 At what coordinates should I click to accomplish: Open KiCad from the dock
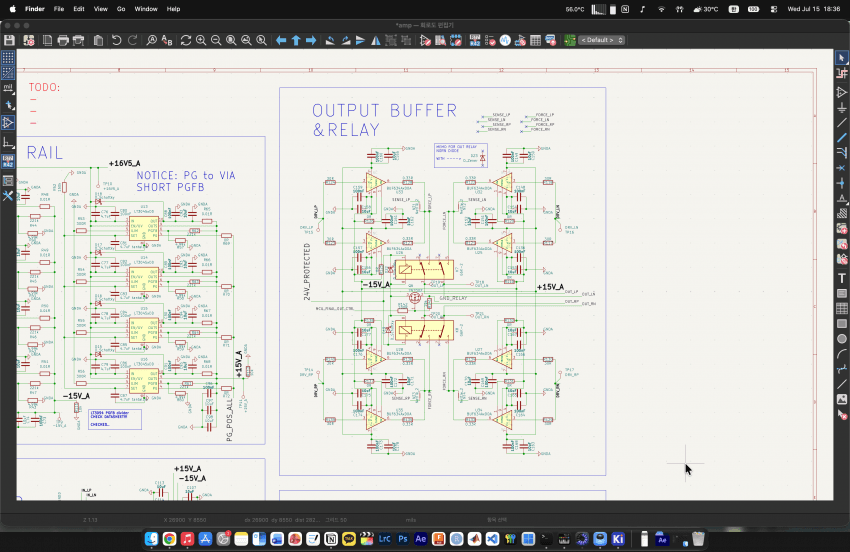click(x=617, y=538)
